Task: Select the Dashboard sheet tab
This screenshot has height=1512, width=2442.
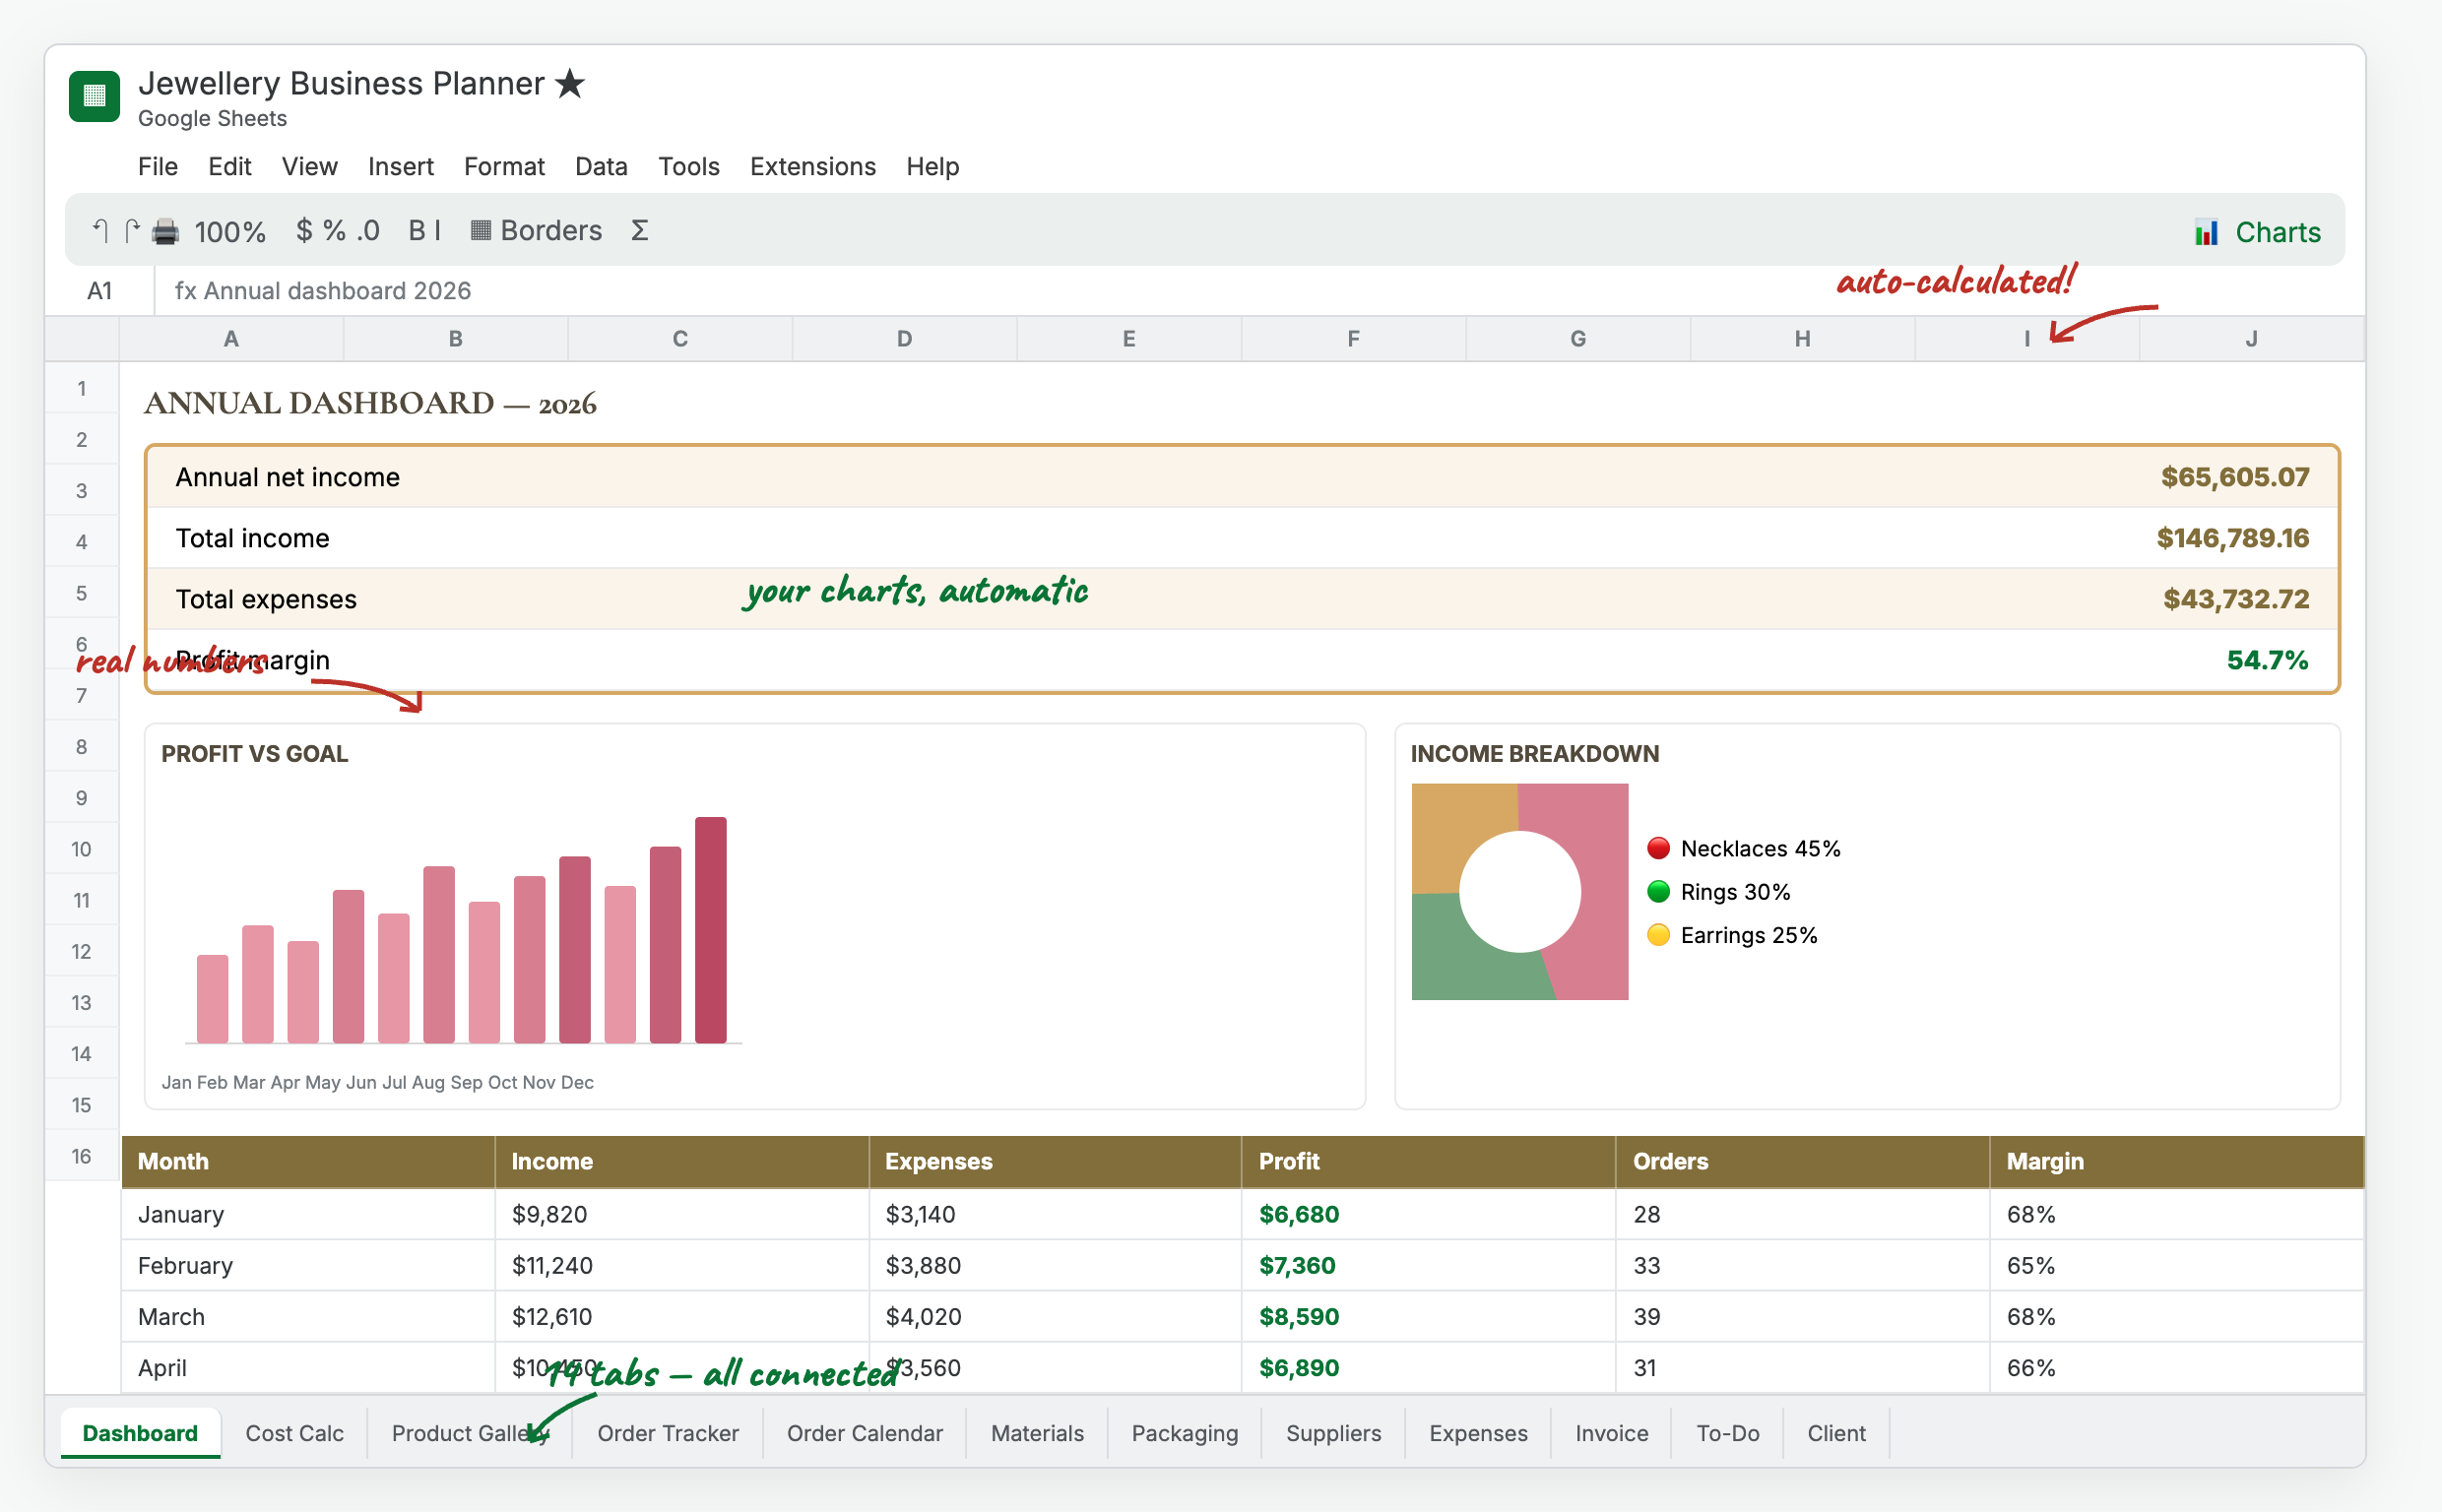Action: pyautogui.click(x=140, y=1433)
